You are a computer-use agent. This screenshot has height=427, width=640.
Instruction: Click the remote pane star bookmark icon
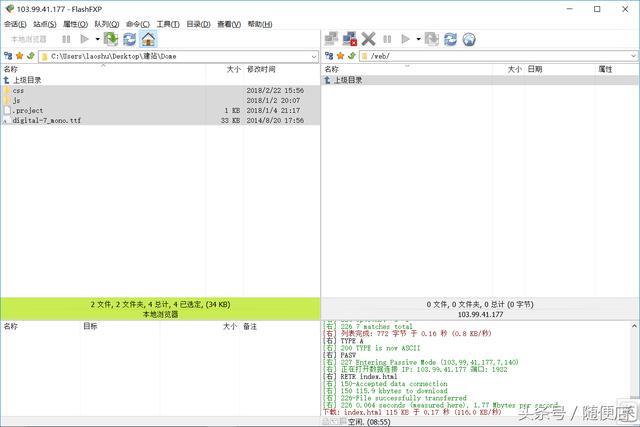click(340, 56)
